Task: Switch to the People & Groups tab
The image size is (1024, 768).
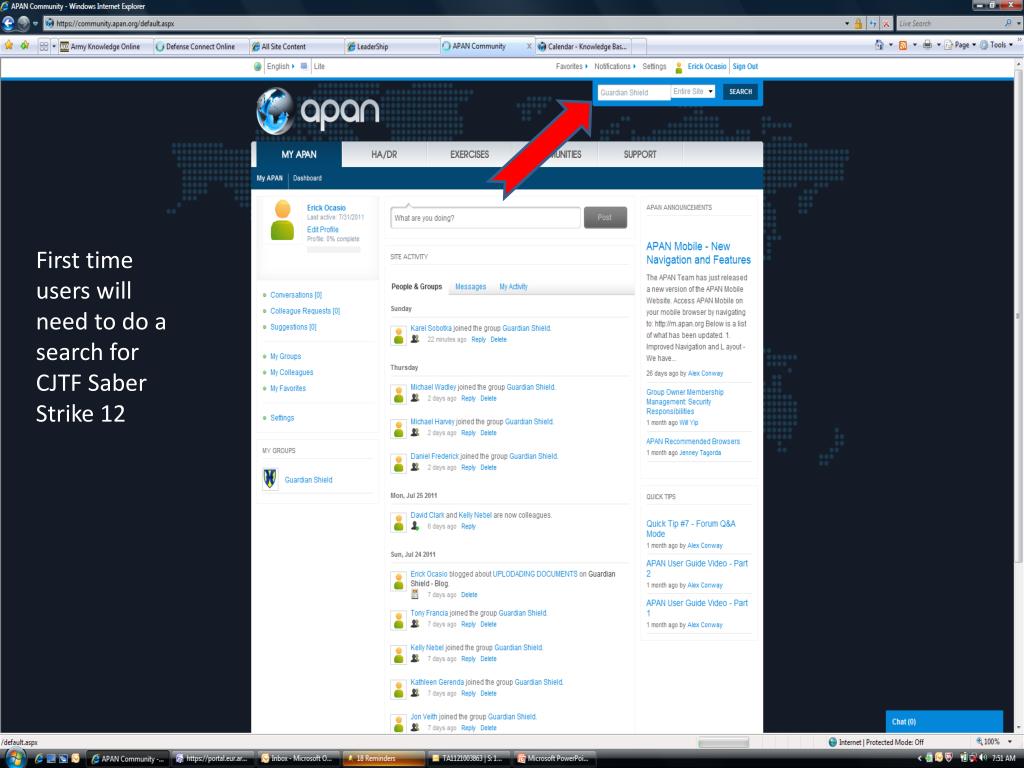Action: pos(417,287)
